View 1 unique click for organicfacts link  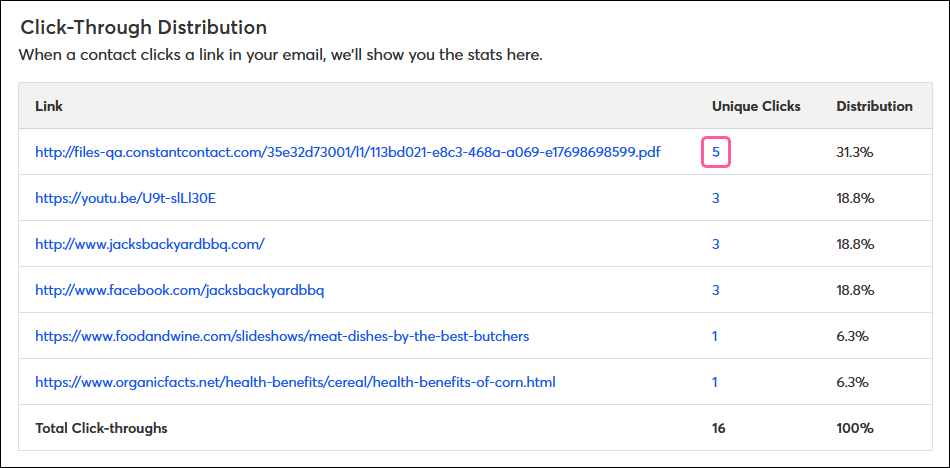point(715,382)
